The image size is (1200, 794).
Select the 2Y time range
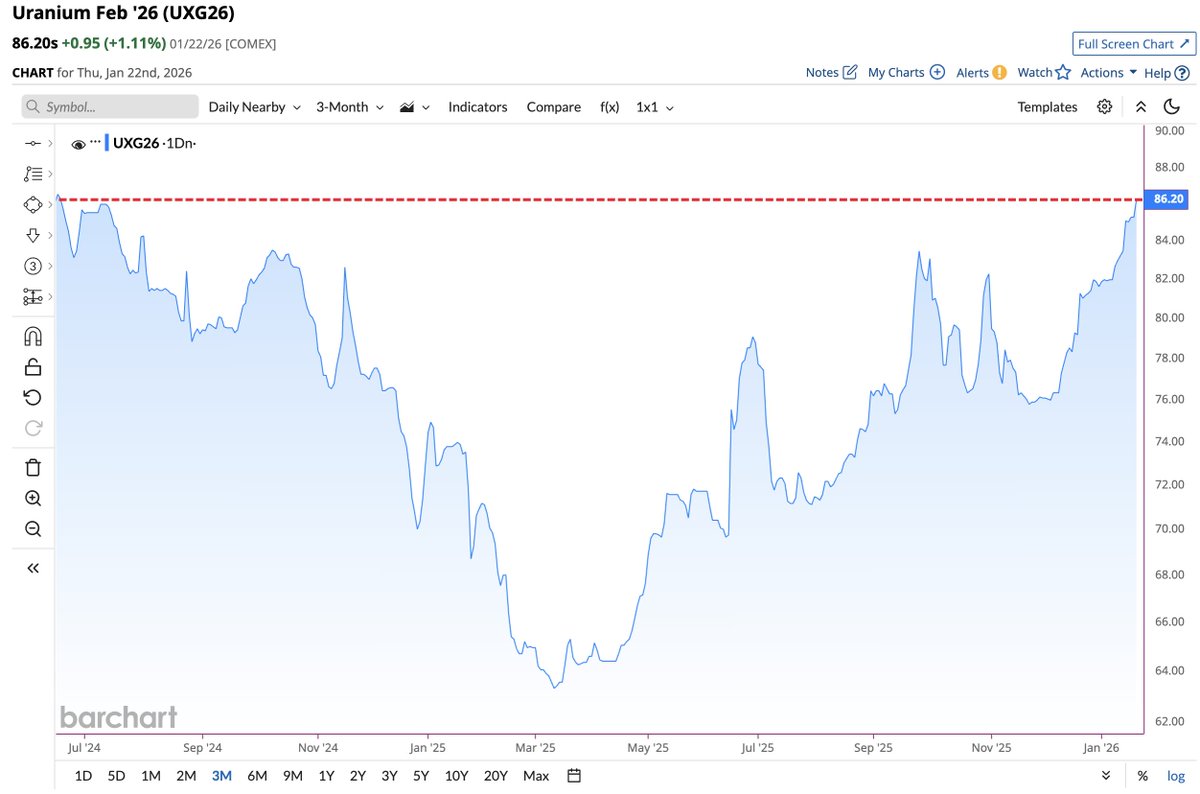(x=358, y=775)
